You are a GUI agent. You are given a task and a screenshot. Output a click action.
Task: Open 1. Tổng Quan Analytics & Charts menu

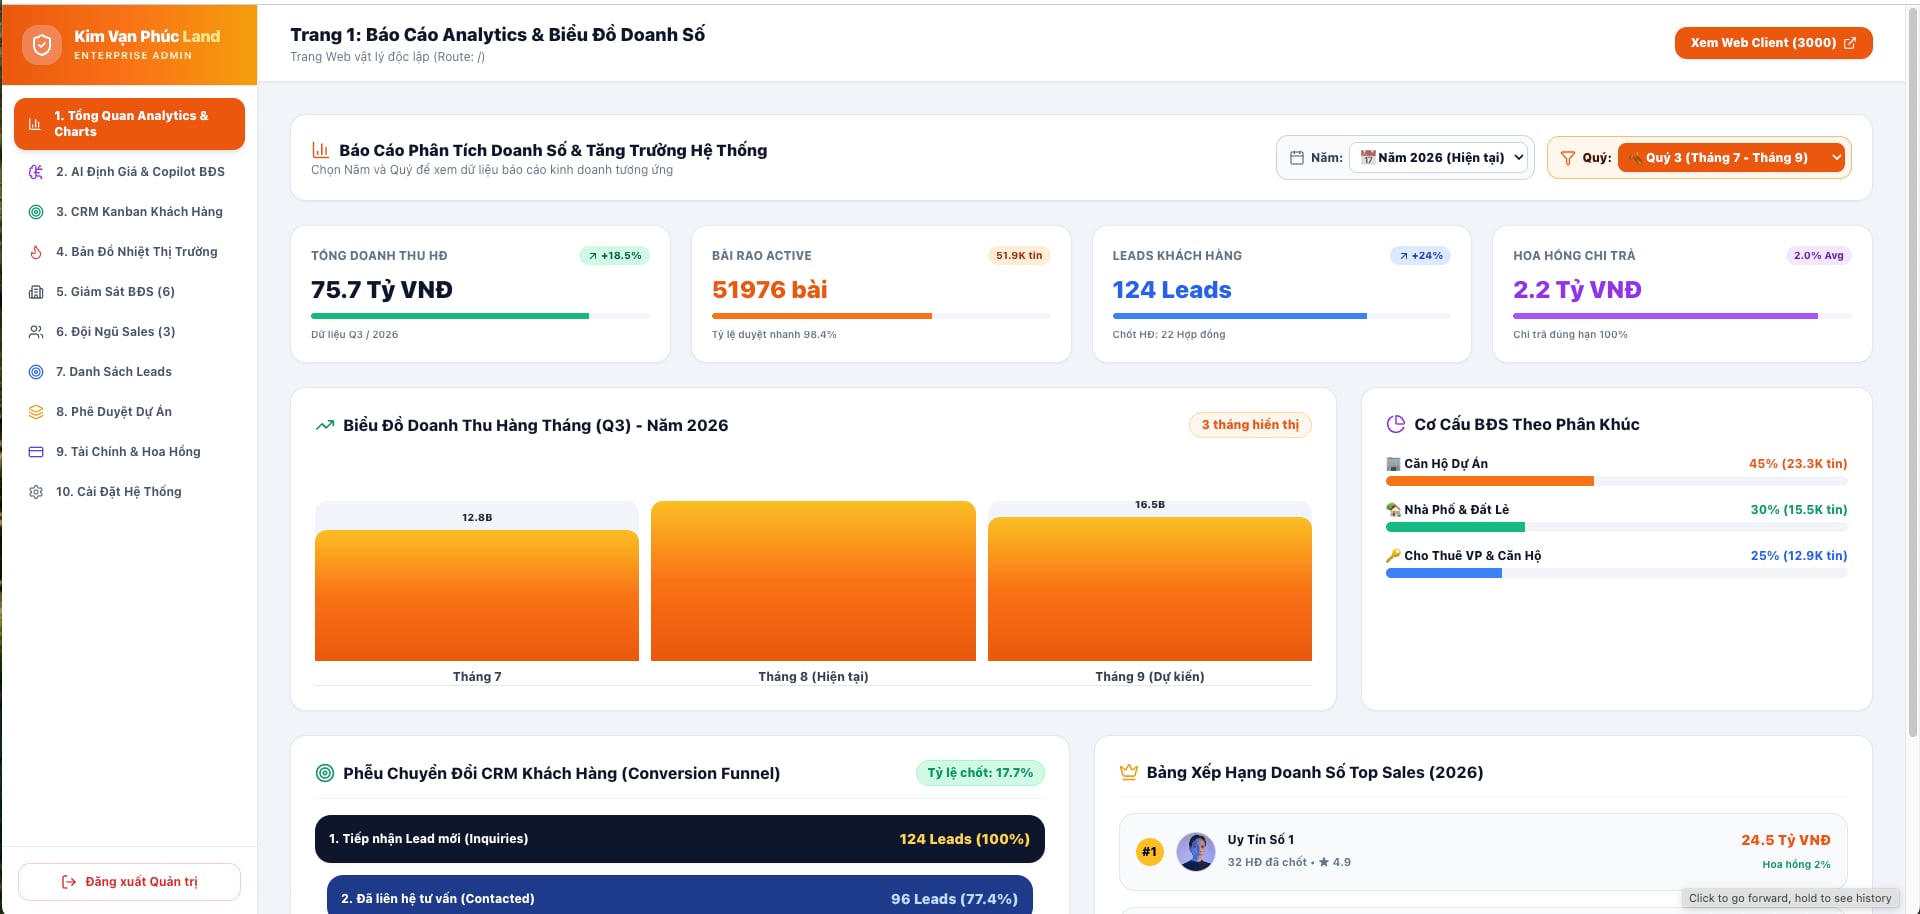tap(129, 124)
